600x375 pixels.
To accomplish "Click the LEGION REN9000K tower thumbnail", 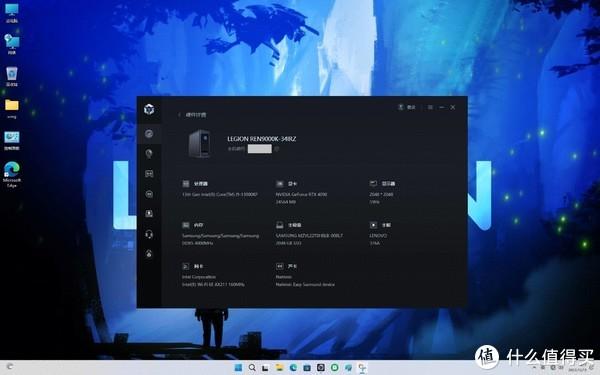I will click(199, 143).
